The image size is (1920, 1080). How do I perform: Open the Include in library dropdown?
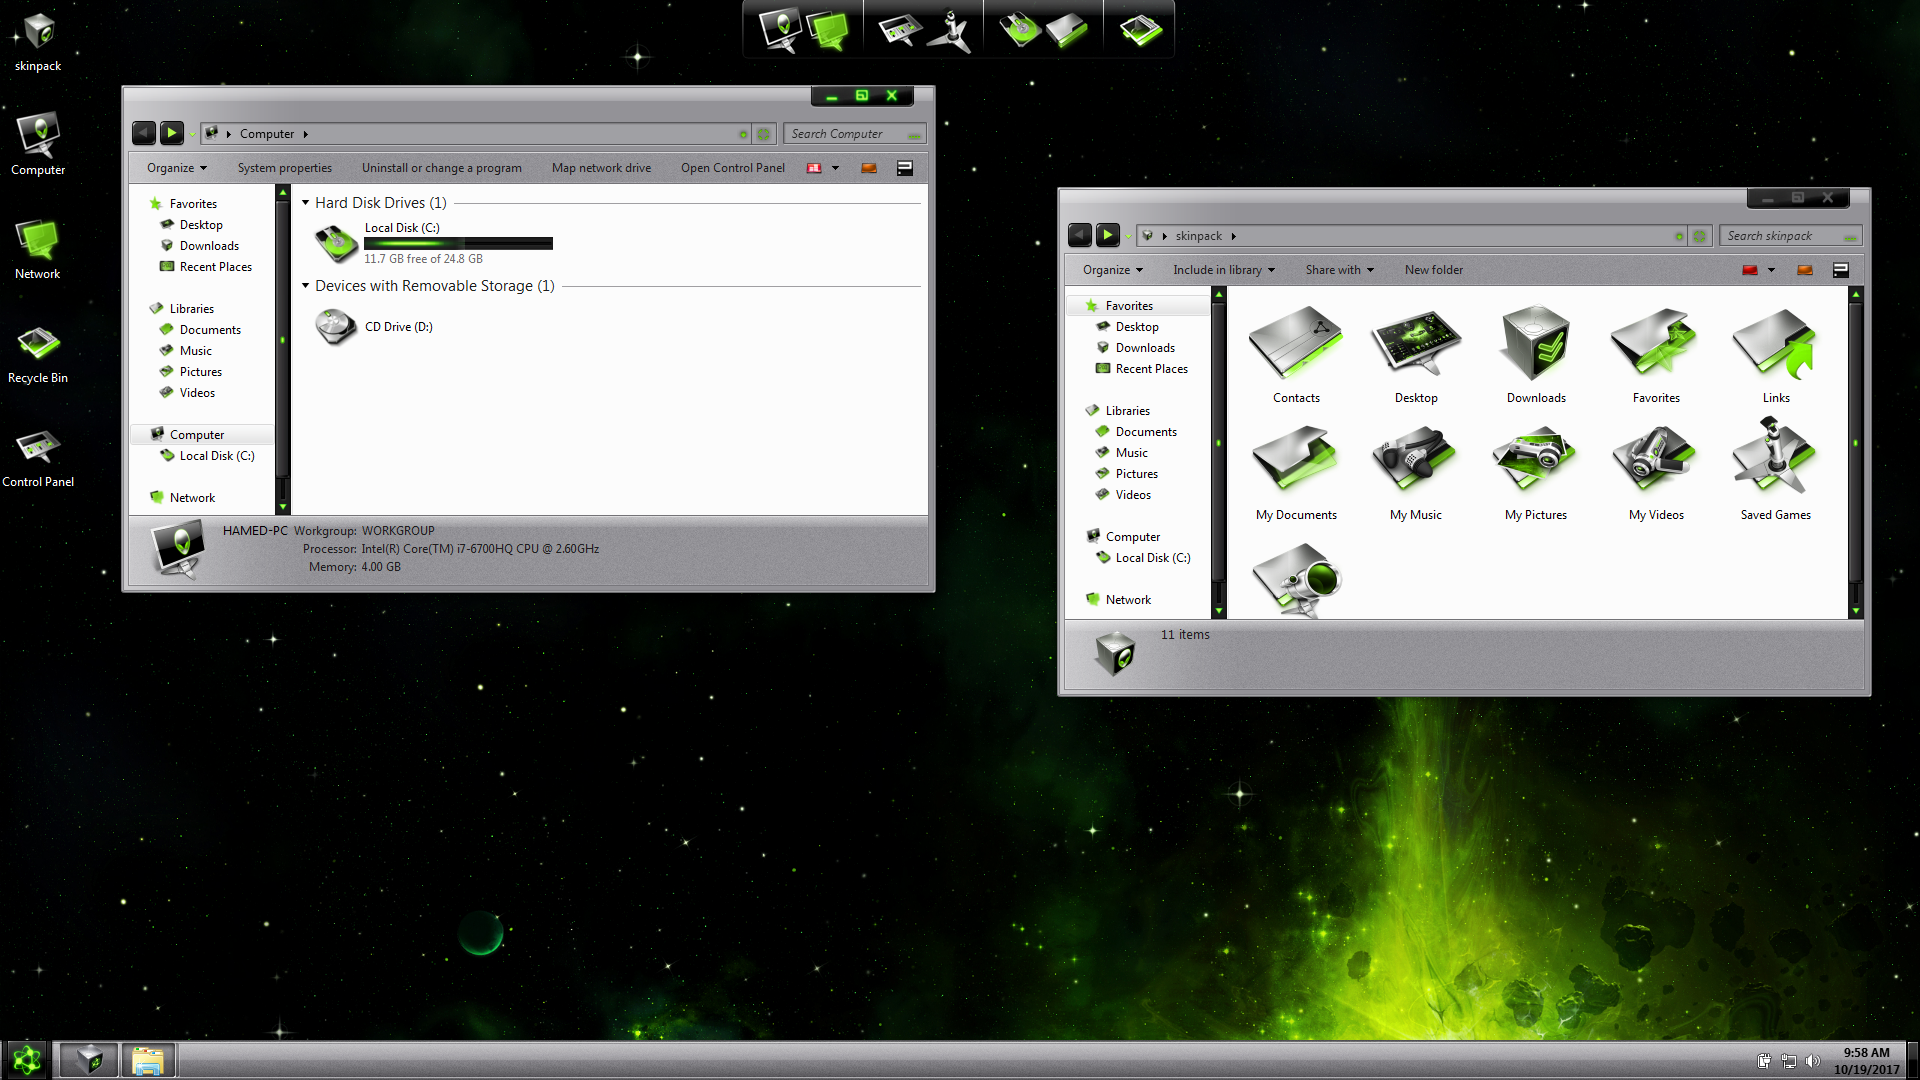[1223, 270]
